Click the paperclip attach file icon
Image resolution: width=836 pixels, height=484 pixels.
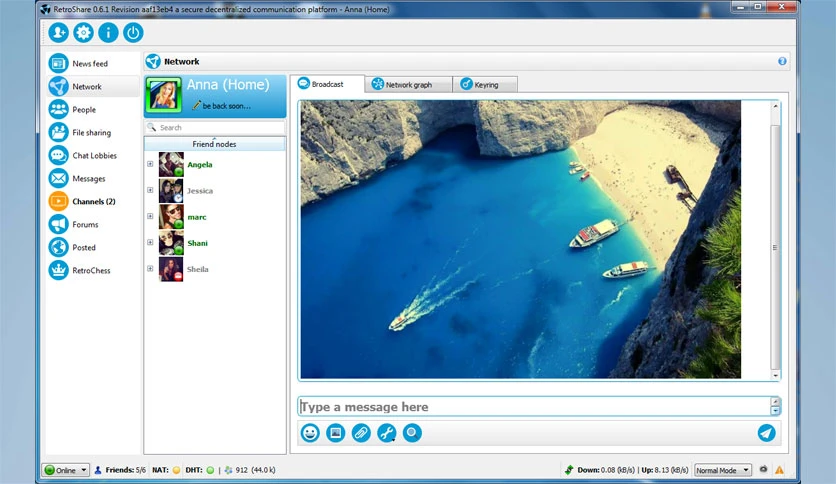coord(361,433)
